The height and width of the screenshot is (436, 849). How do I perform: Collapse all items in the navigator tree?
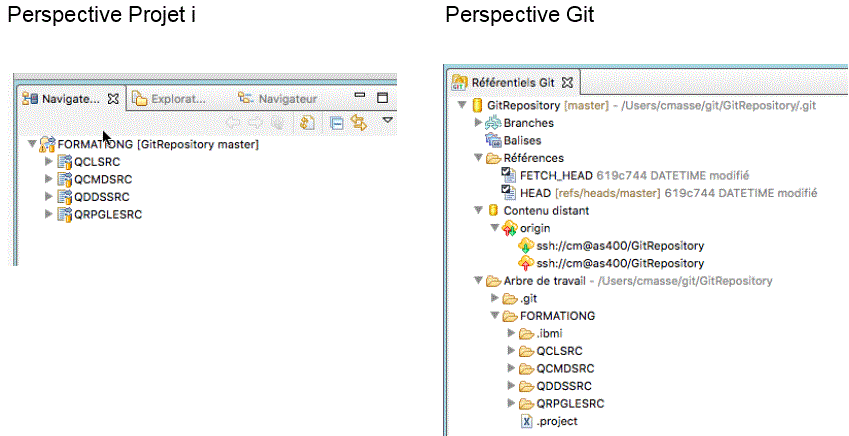(x=337, y=123)
